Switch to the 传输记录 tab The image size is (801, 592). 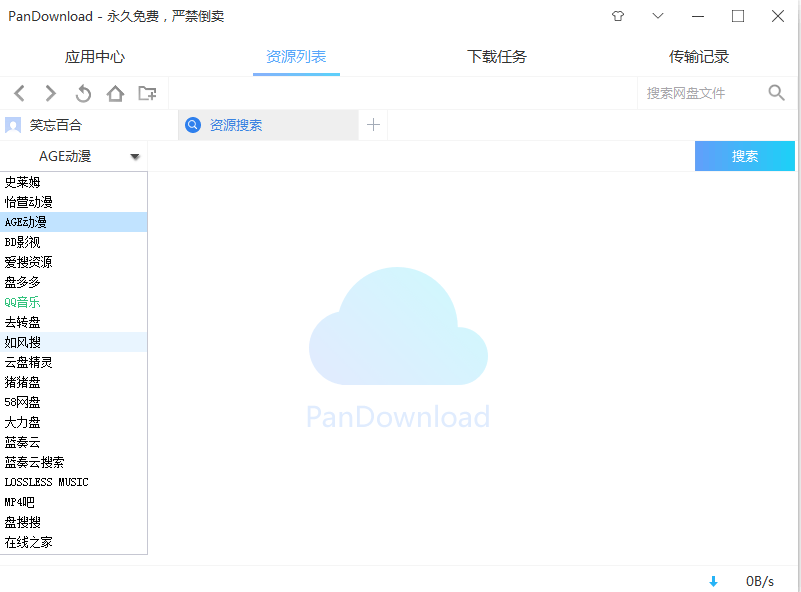pyautogui.click(x=699, y=57)
